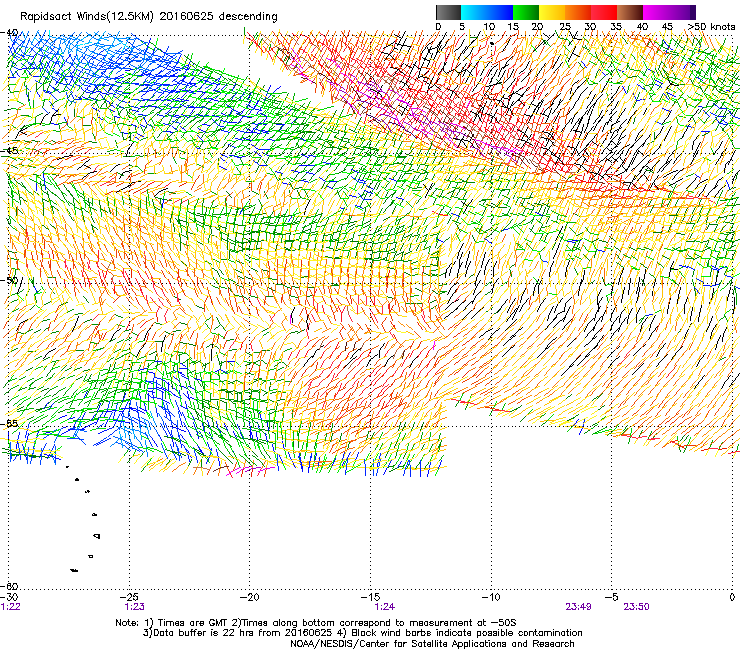Click the note line '3)Data buffer is 22 hrs'

(x=363, y=633)
